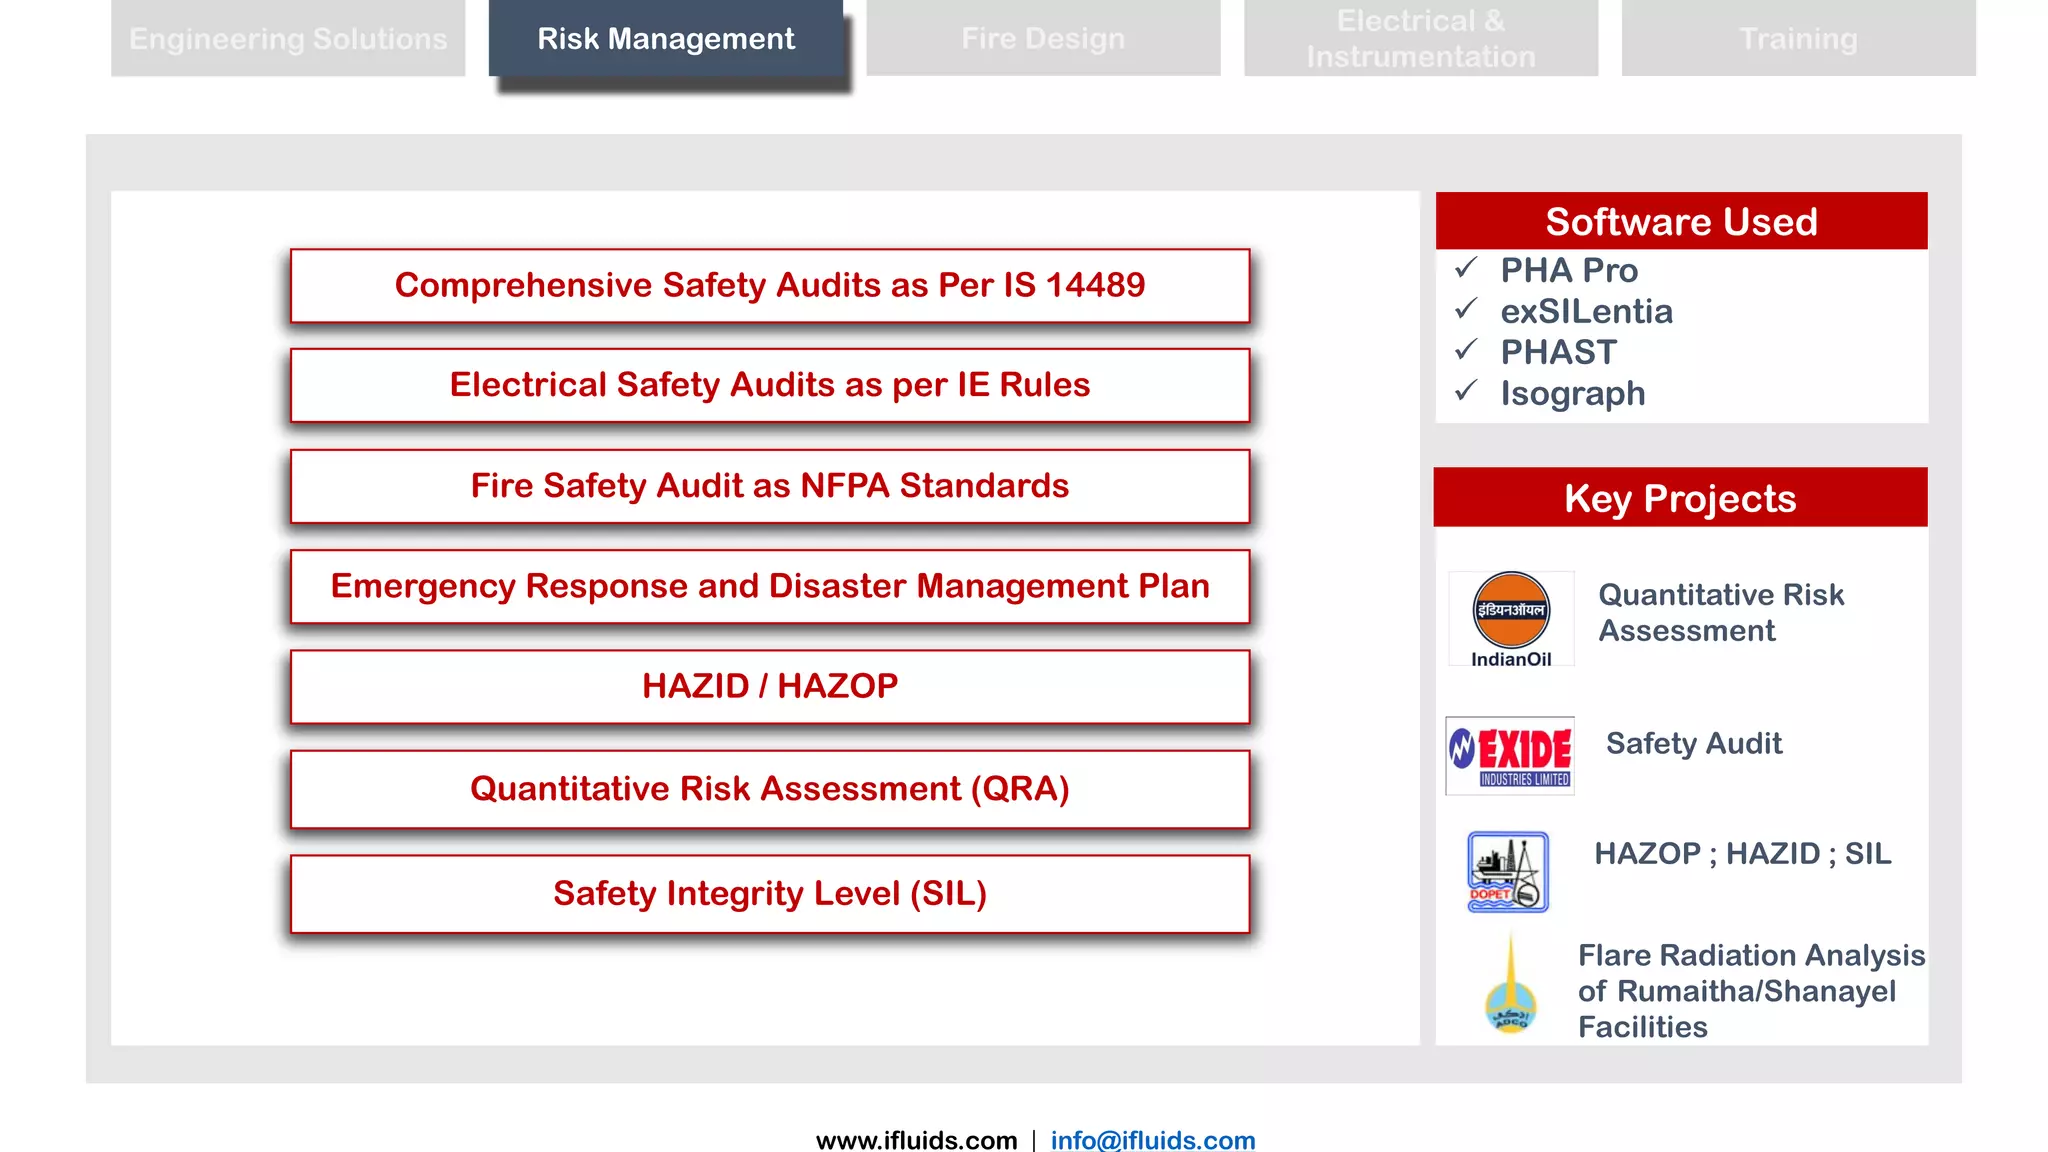This screenshot has height=1152, width=2048.
Task: Click the Software Used red header
Action: tap(1681, 221)
